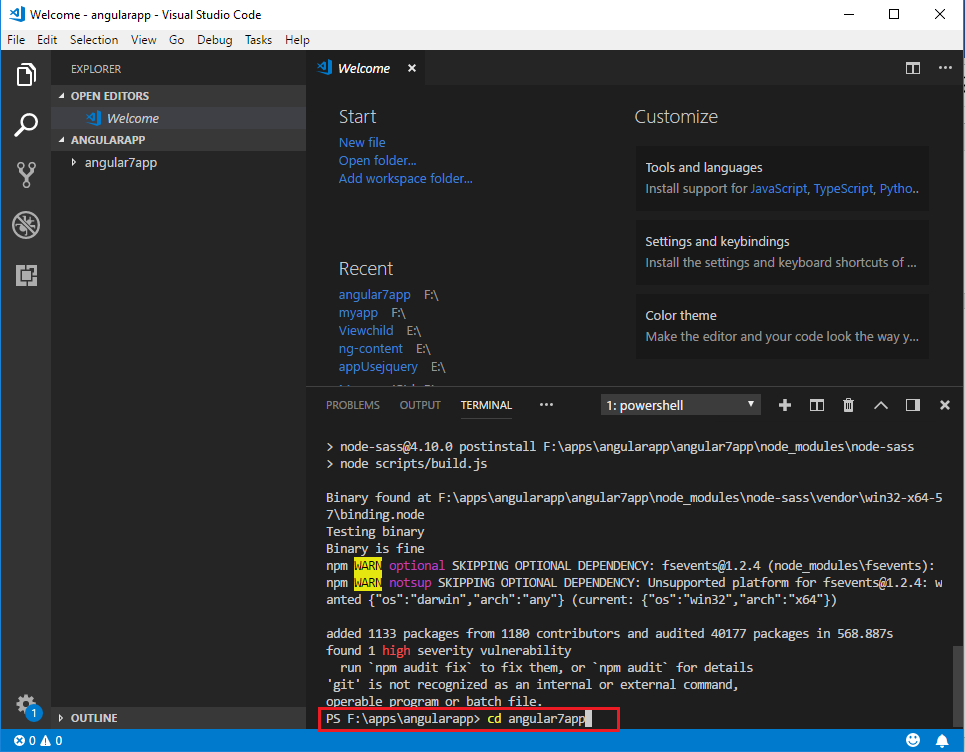Image resolution: width=965 pixels, height=752 pixels.
Task: Open the Help menu
Action: click(x=297, y=40)
